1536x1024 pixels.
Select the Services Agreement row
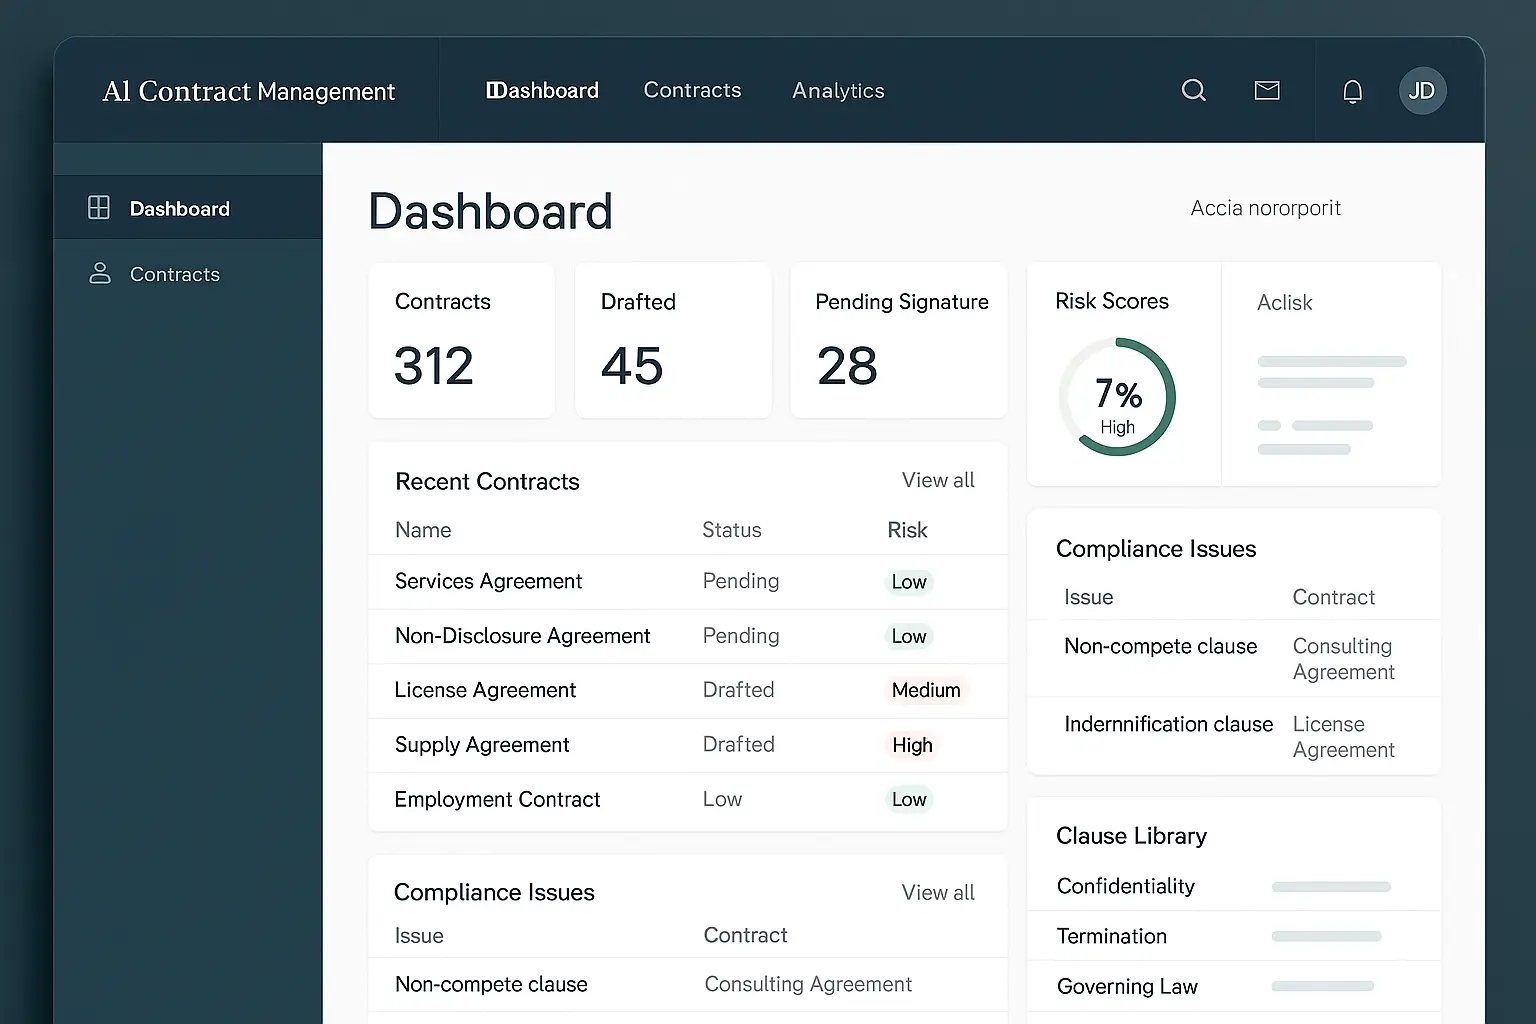point(488,581)
